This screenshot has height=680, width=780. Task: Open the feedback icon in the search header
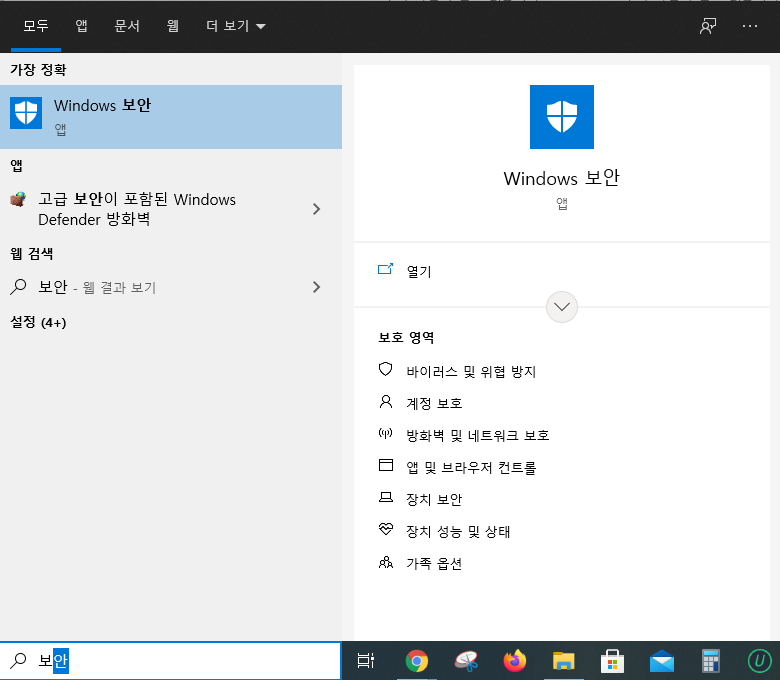(x=708, y=26)
